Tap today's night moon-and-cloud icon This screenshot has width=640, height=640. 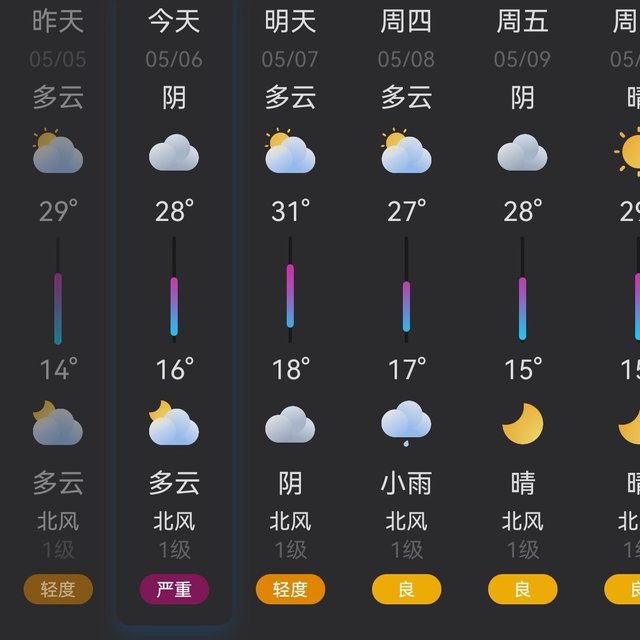point(174,422)
